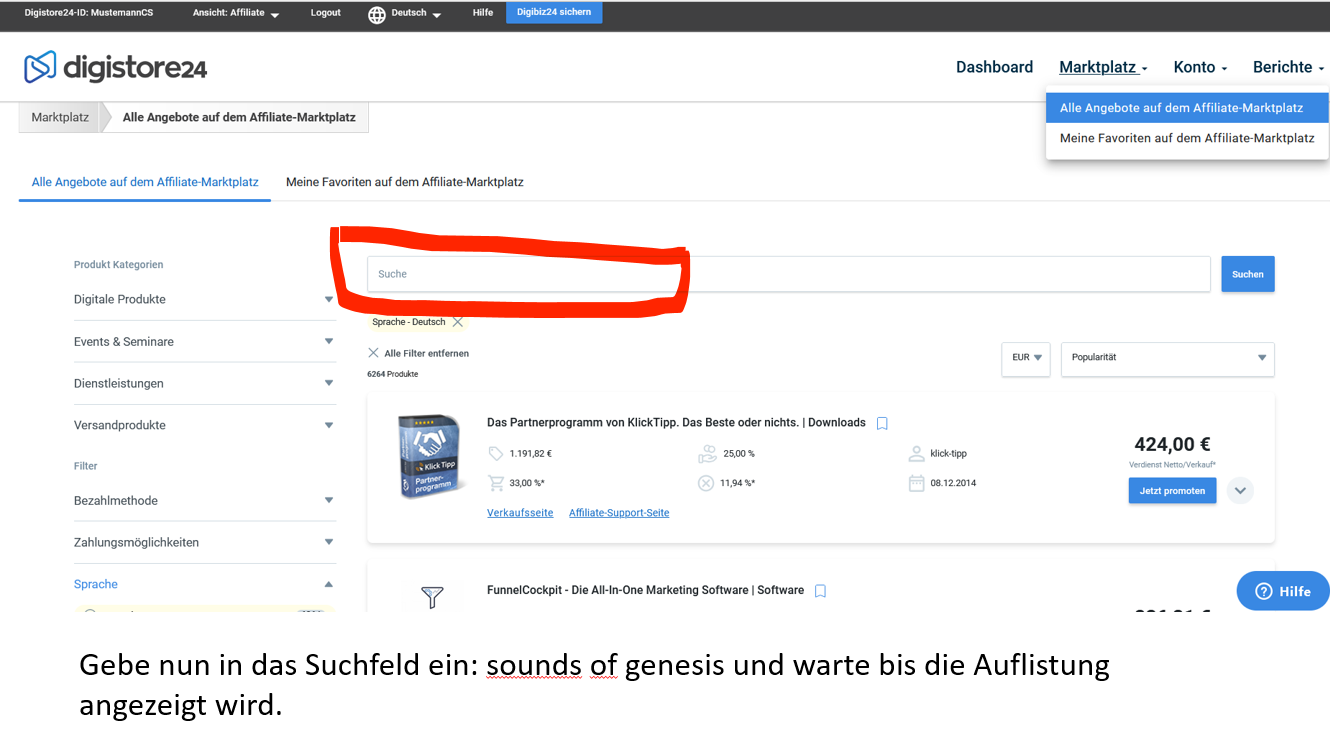Open the Popularität sort dropdown

(1167, 358)
